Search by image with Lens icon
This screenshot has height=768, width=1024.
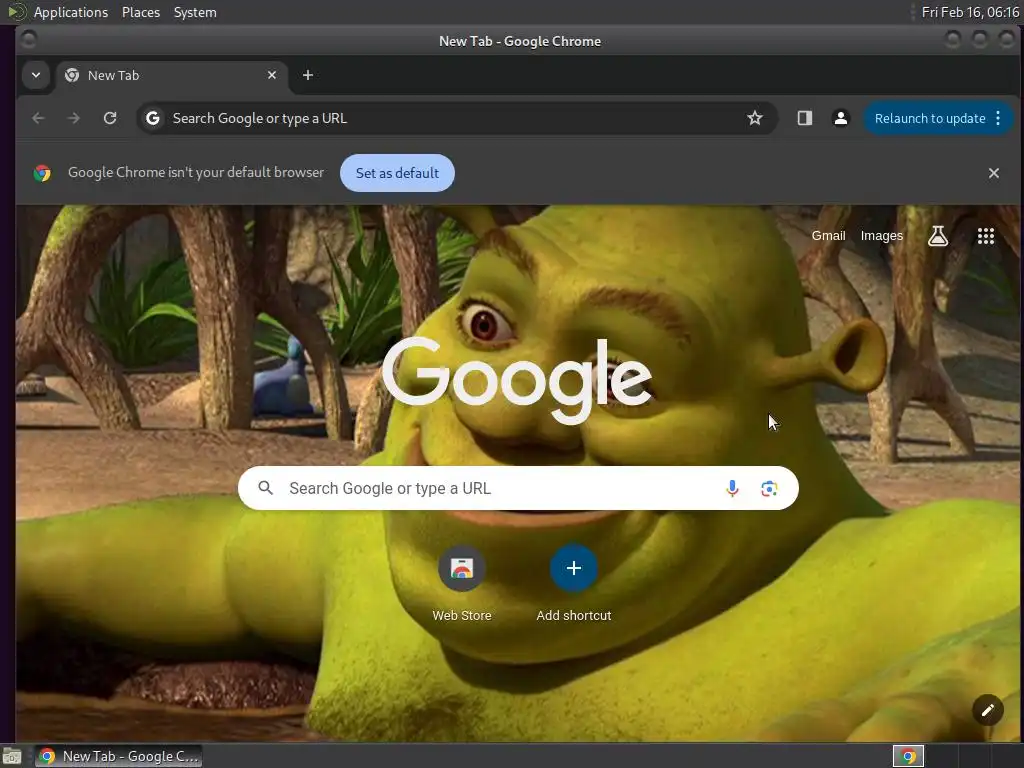(x=769, y=488)
